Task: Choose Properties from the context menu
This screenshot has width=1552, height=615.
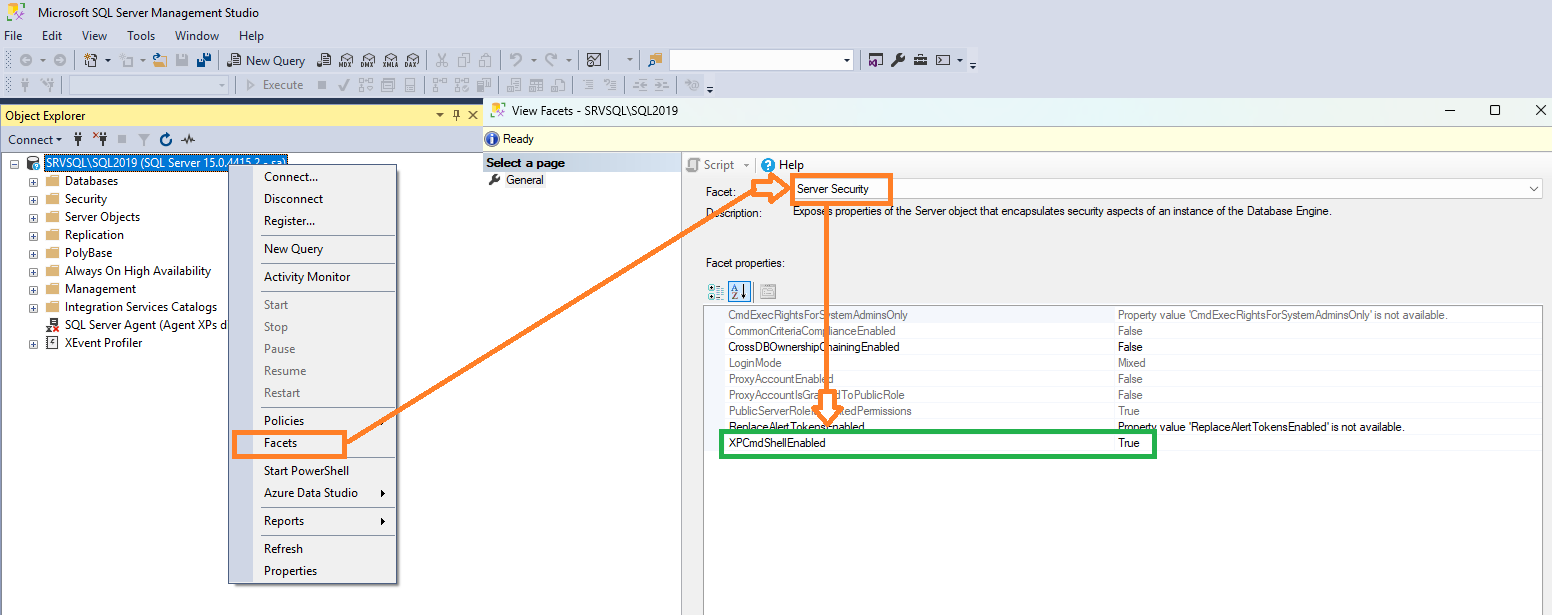Action: [x=312, y=571]
